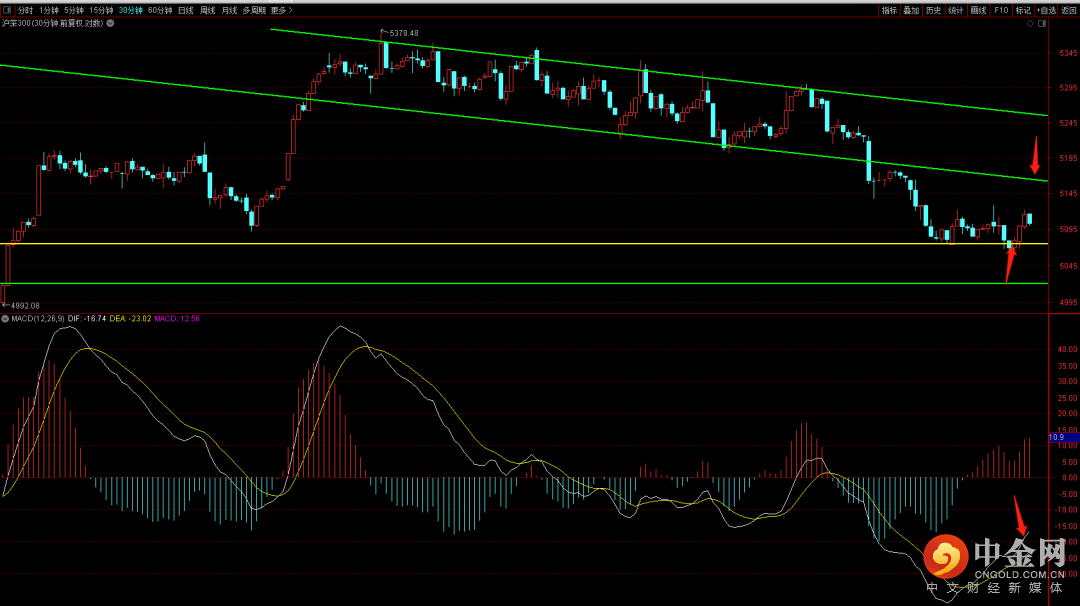The image size is (1080, 606).
Task: Open the 沪深300 title dropdown arrow
Action: (110, 23)
